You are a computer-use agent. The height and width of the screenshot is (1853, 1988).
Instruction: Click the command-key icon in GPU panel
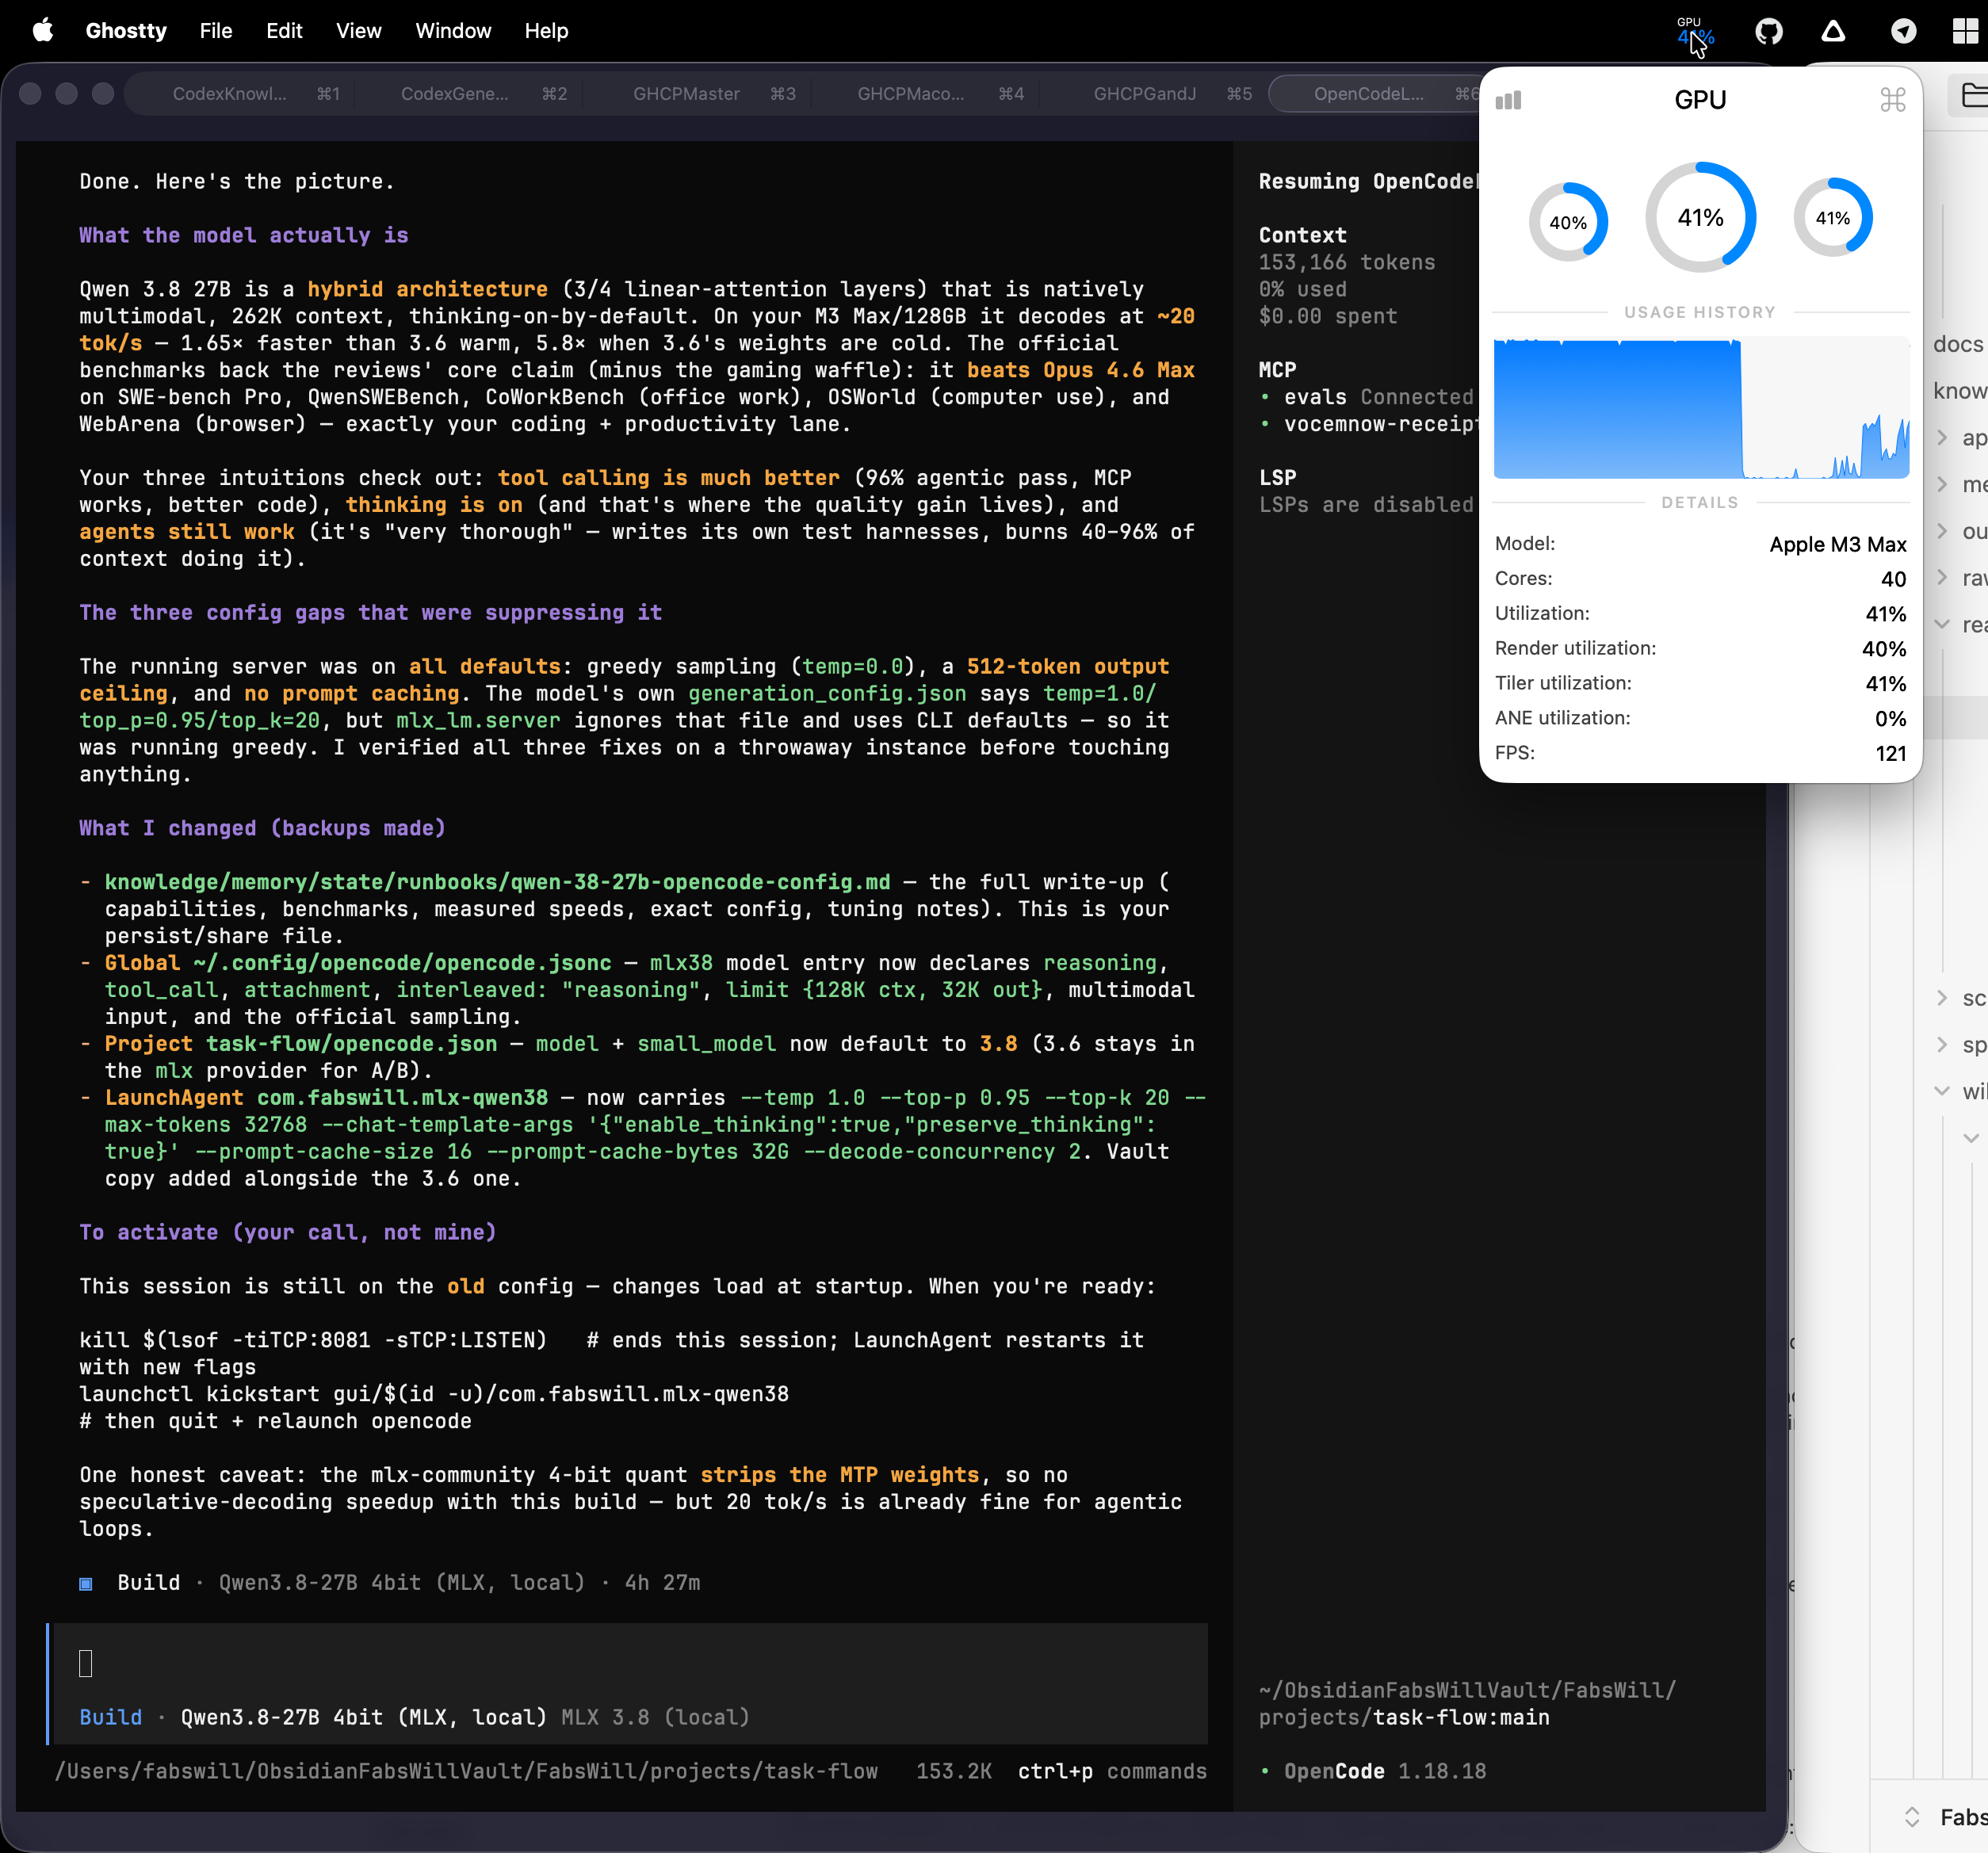click(x=1892, y=100)
